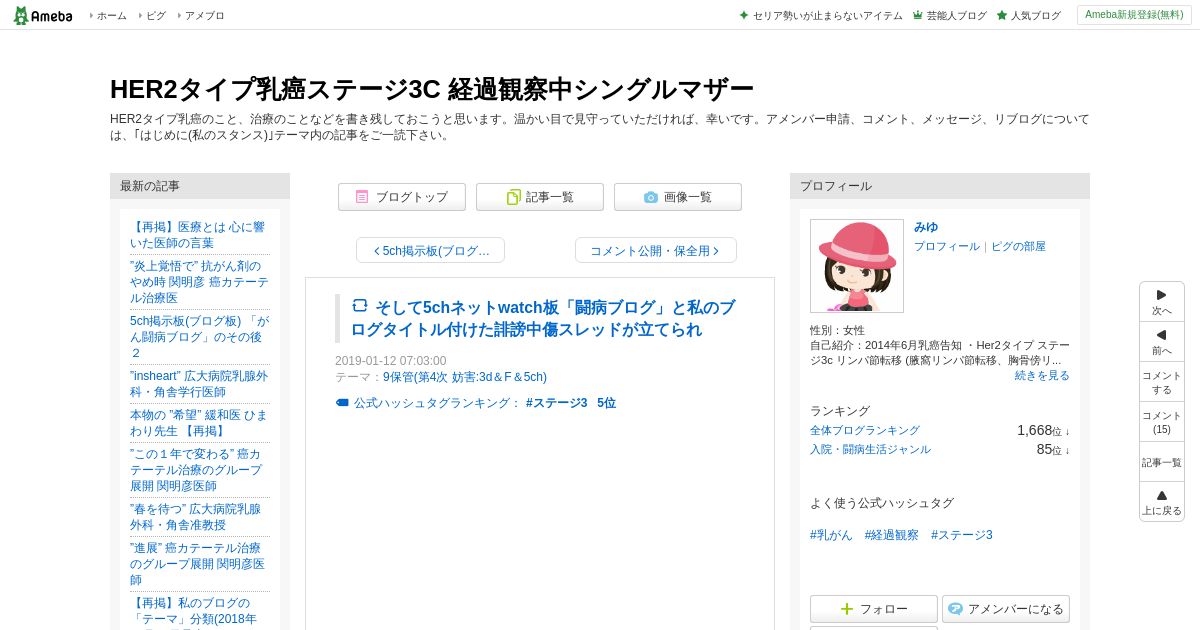This screenshot has height=630, width=1200.
Task: Expand profile with 続きを見る
Action: (x=1042, y=375)
